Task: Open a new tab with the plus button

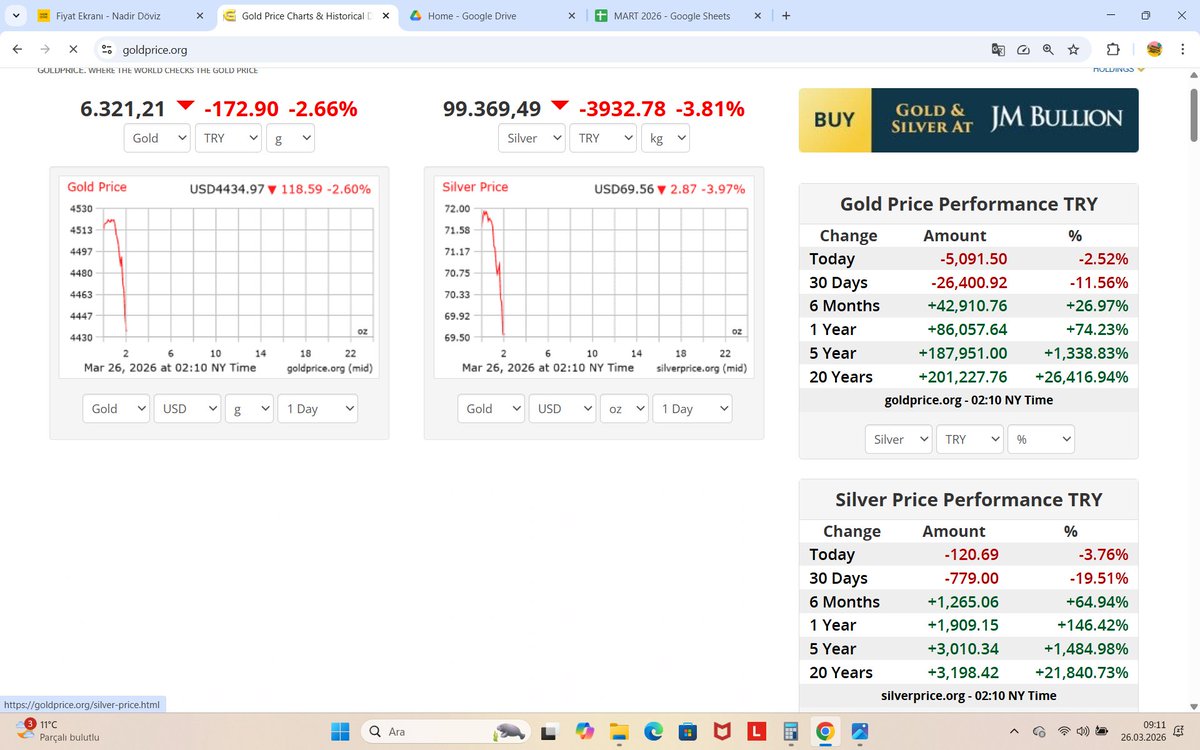Action: tap(786, 16)
